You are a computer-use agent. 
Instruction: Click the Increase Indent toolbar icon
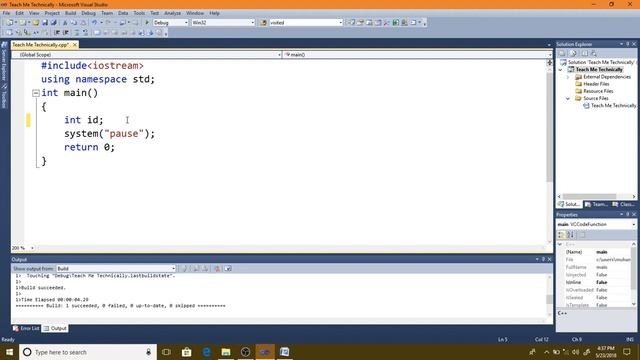tap(66, 33)
